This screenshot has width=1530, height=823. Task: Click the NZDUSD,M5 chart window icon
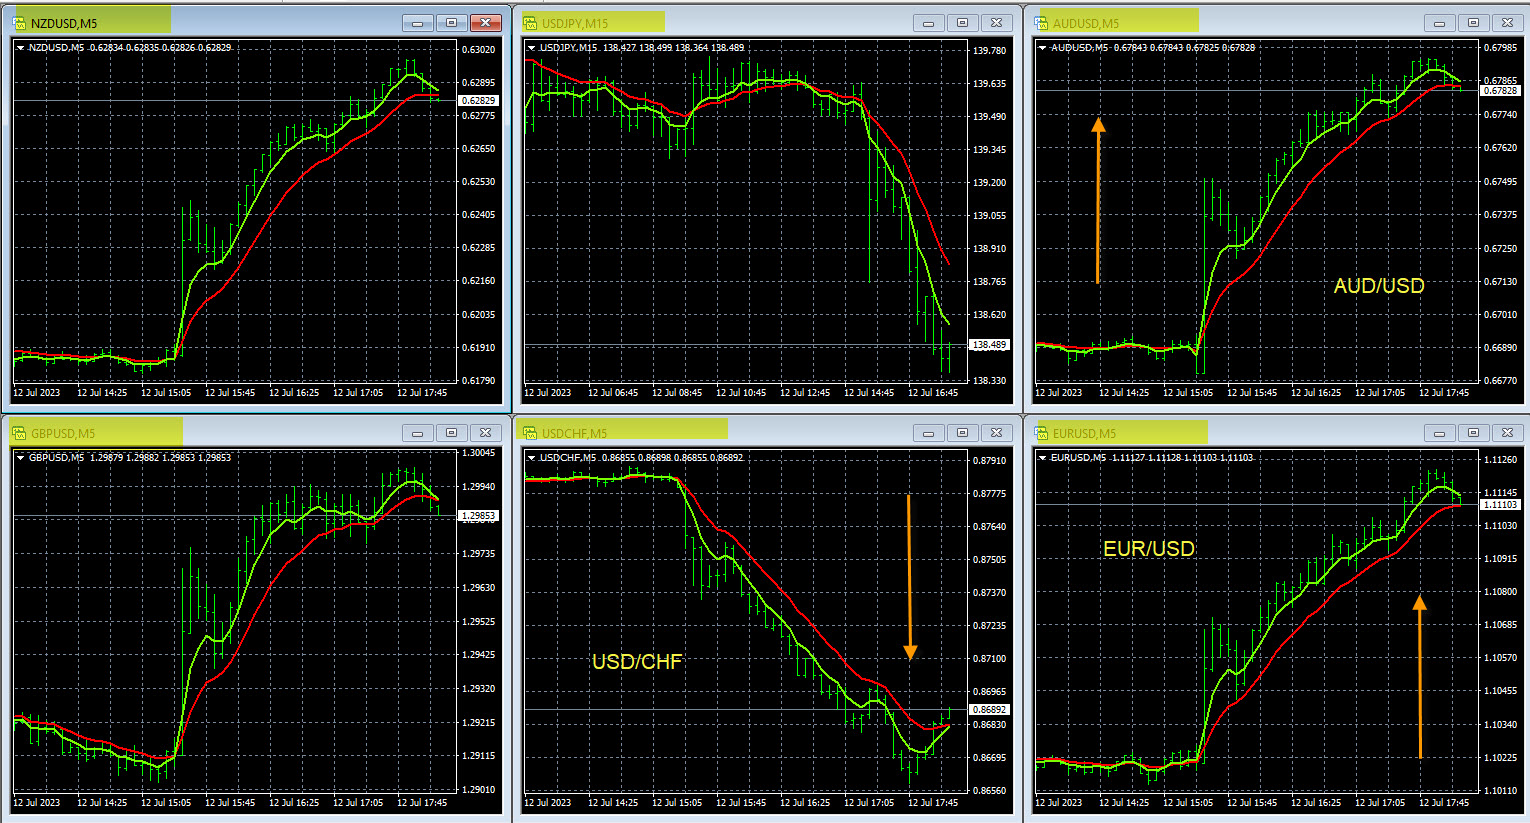click(20, 23)
